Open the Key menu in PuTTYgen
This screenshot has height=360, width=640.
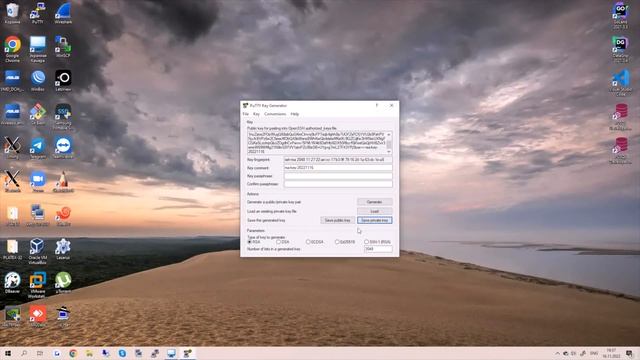(x=256, y=114)
